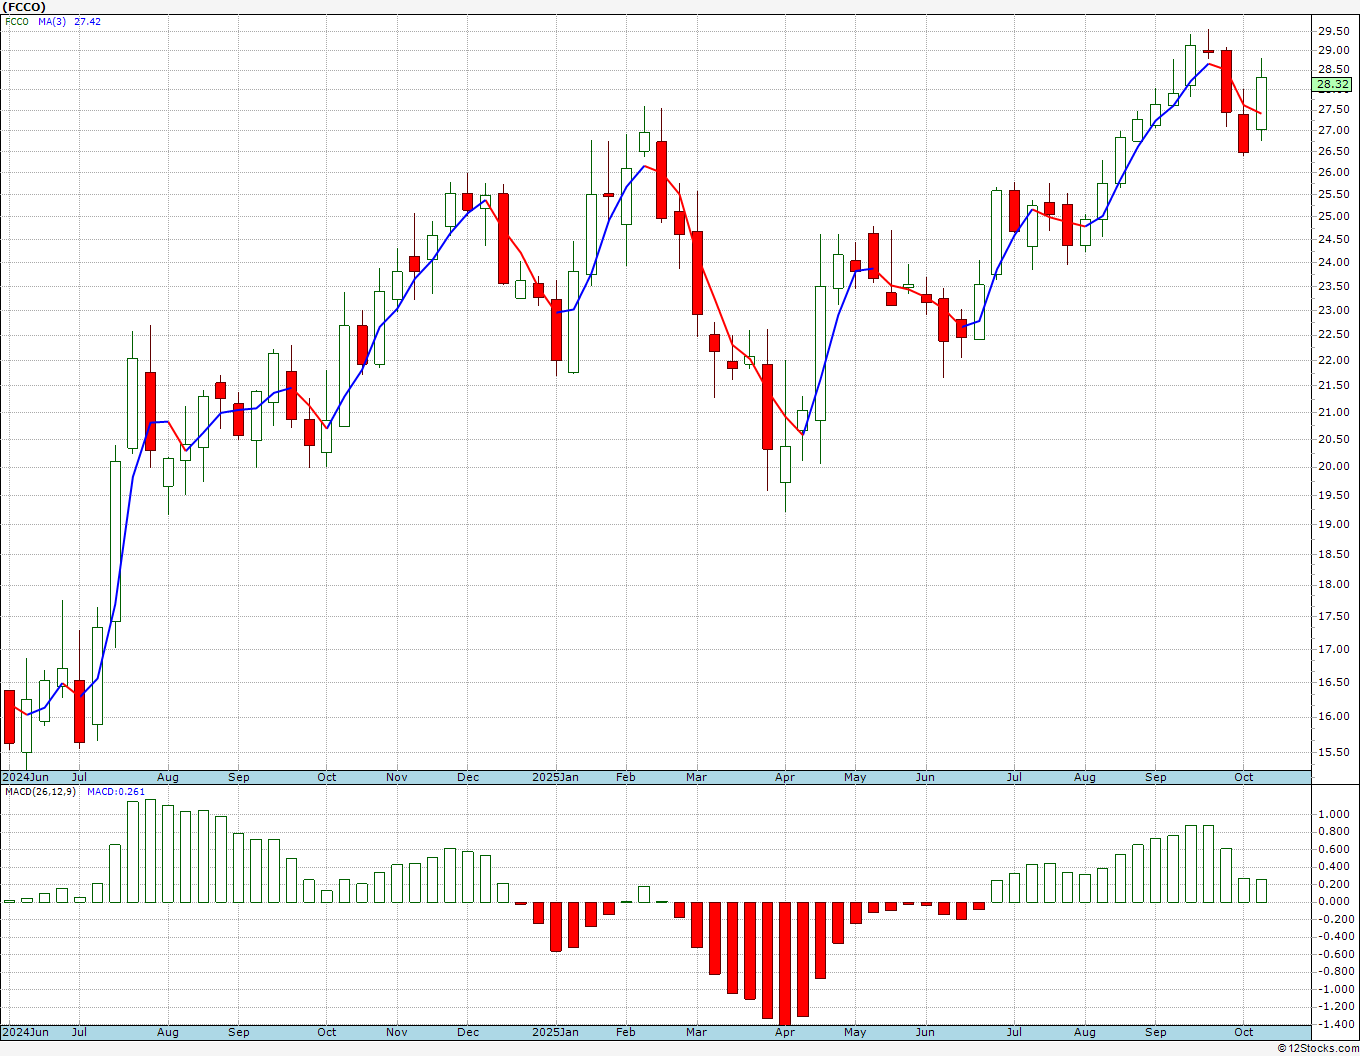
Task: Click the 15.50 price axis label
Action: pyautogui.click(x=1333, y=752)
